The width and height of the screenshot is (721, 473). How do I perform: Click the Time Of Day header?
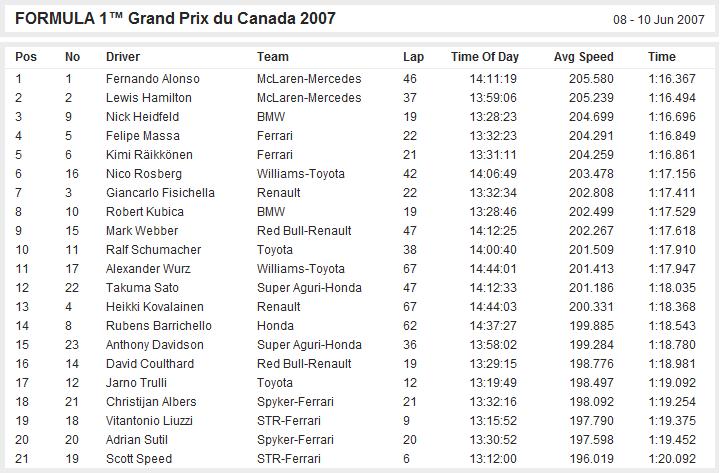click(x=485, y=57)
